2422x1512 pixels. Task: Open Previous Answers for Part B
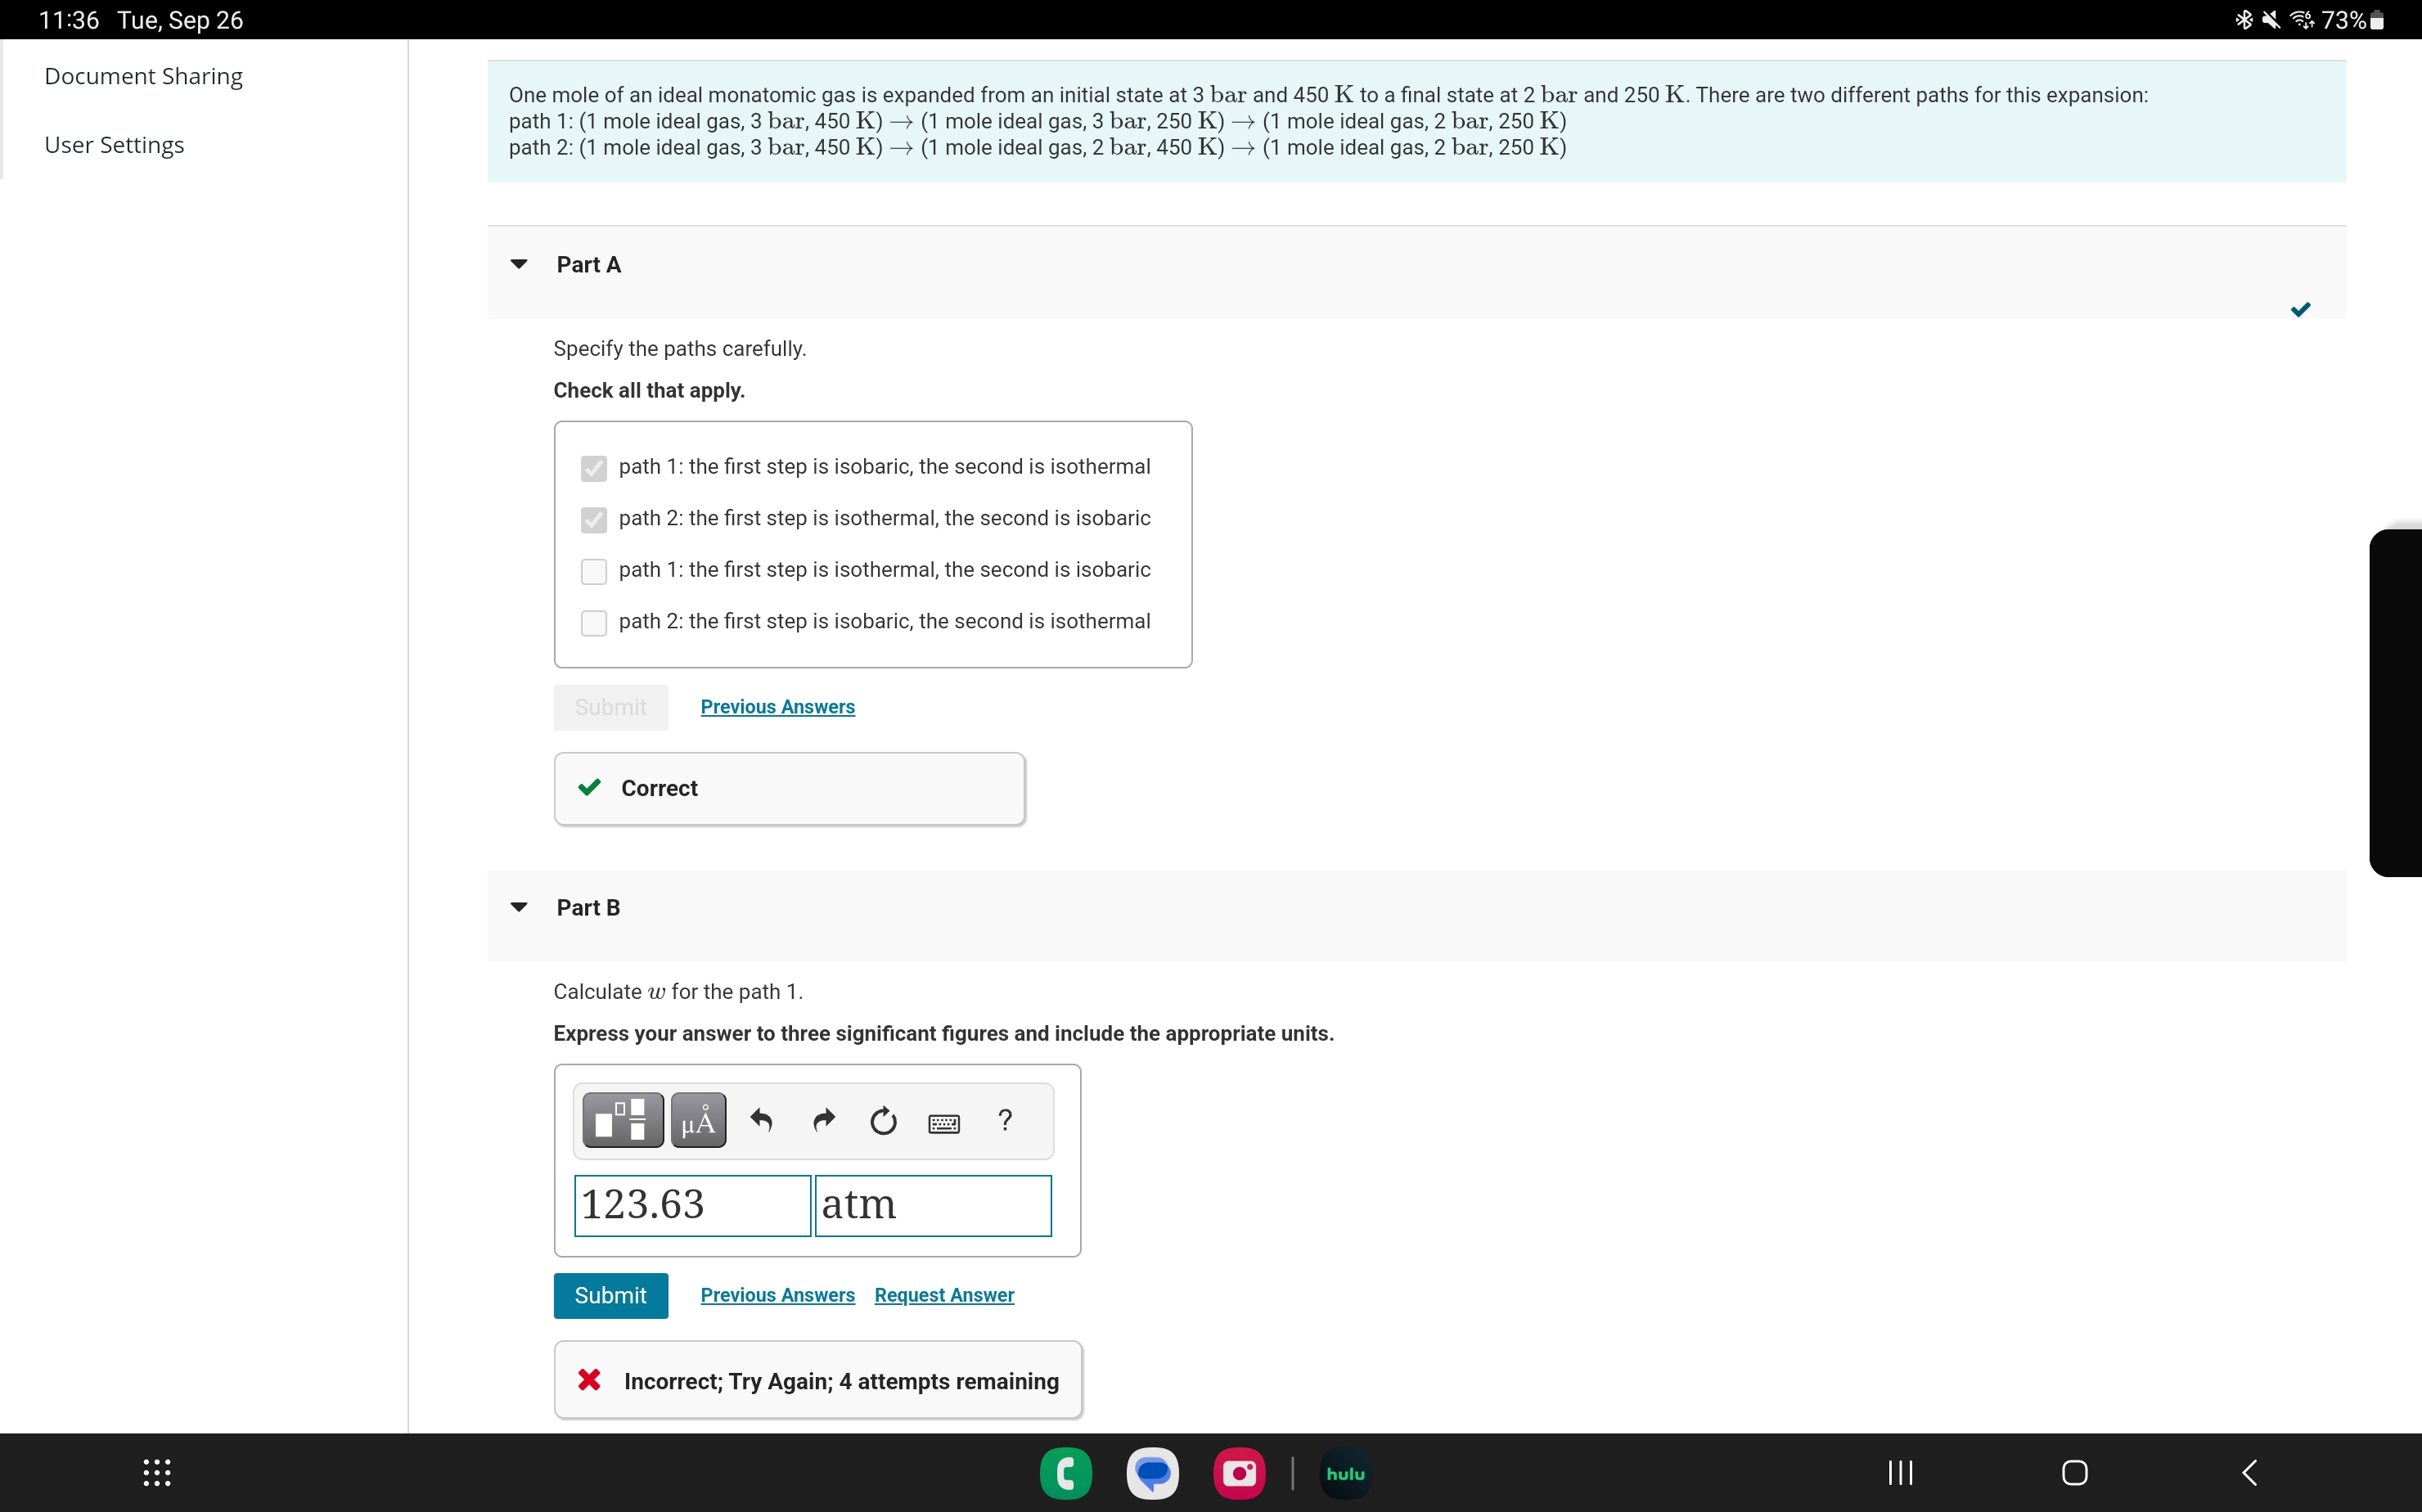[777, 1294]
